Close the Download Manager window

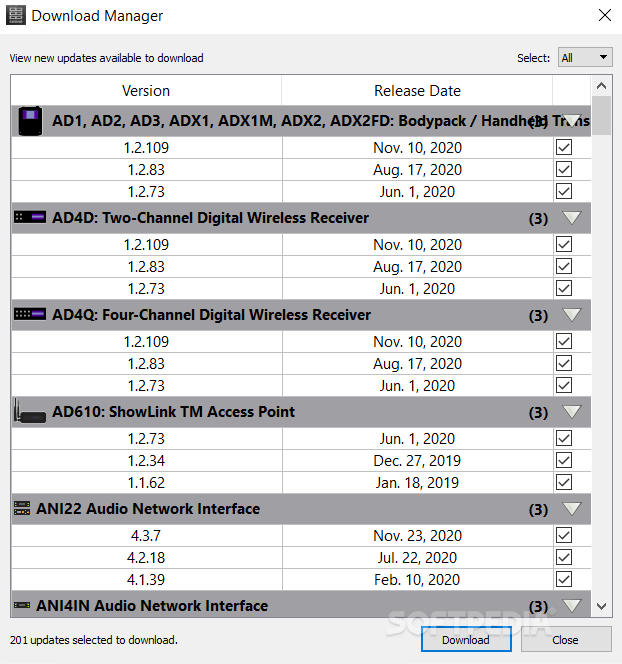[x=605, y=15]
